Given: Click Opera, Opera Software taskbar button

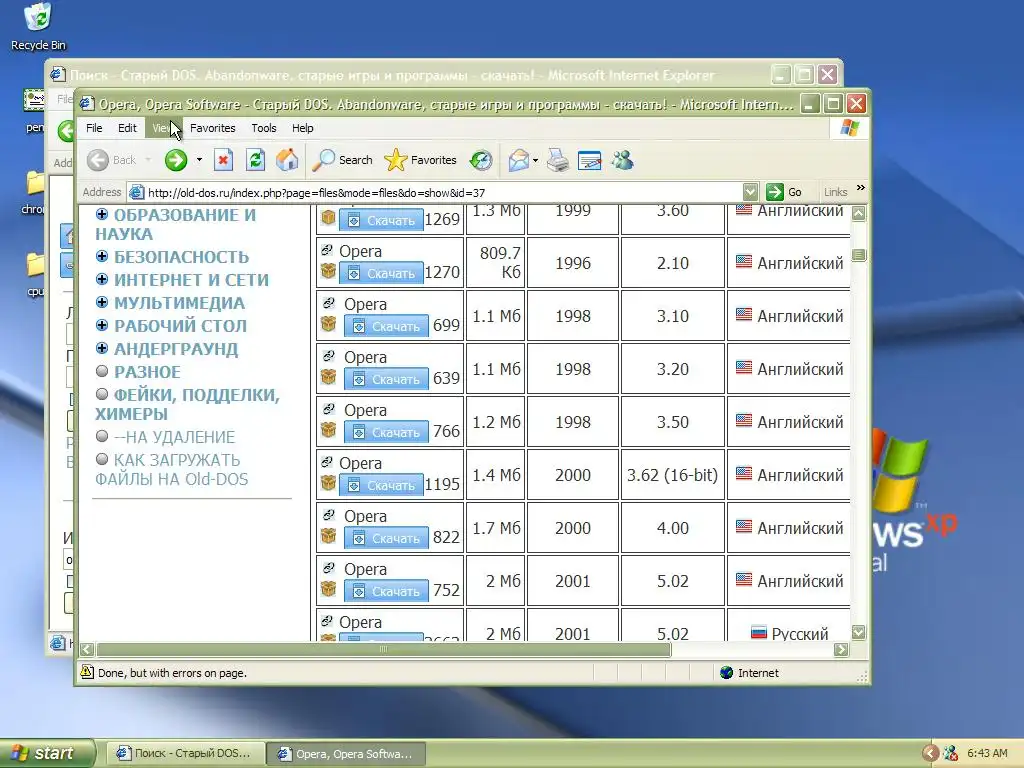Looking at the screenshot, I should [x=346, y=754].
